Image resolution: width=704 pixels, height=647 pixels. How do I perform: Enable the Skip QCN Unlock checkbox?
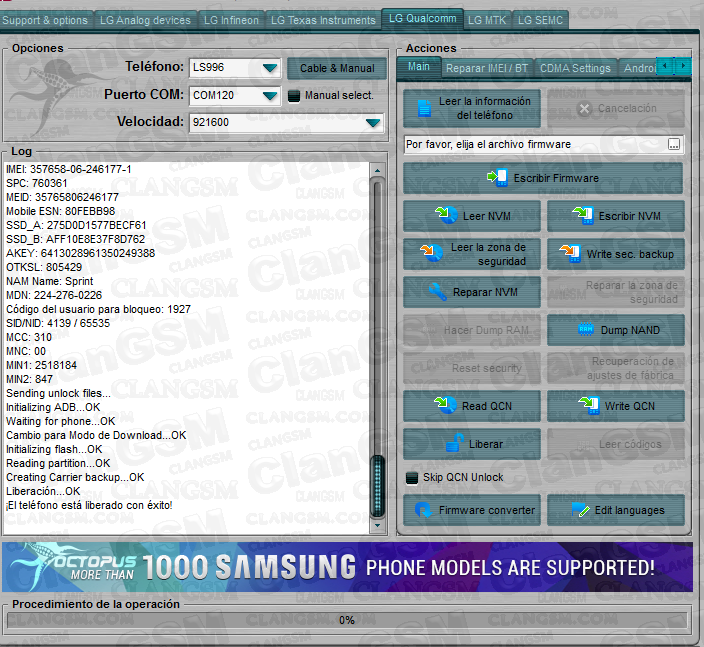click(x=412, y=478)
